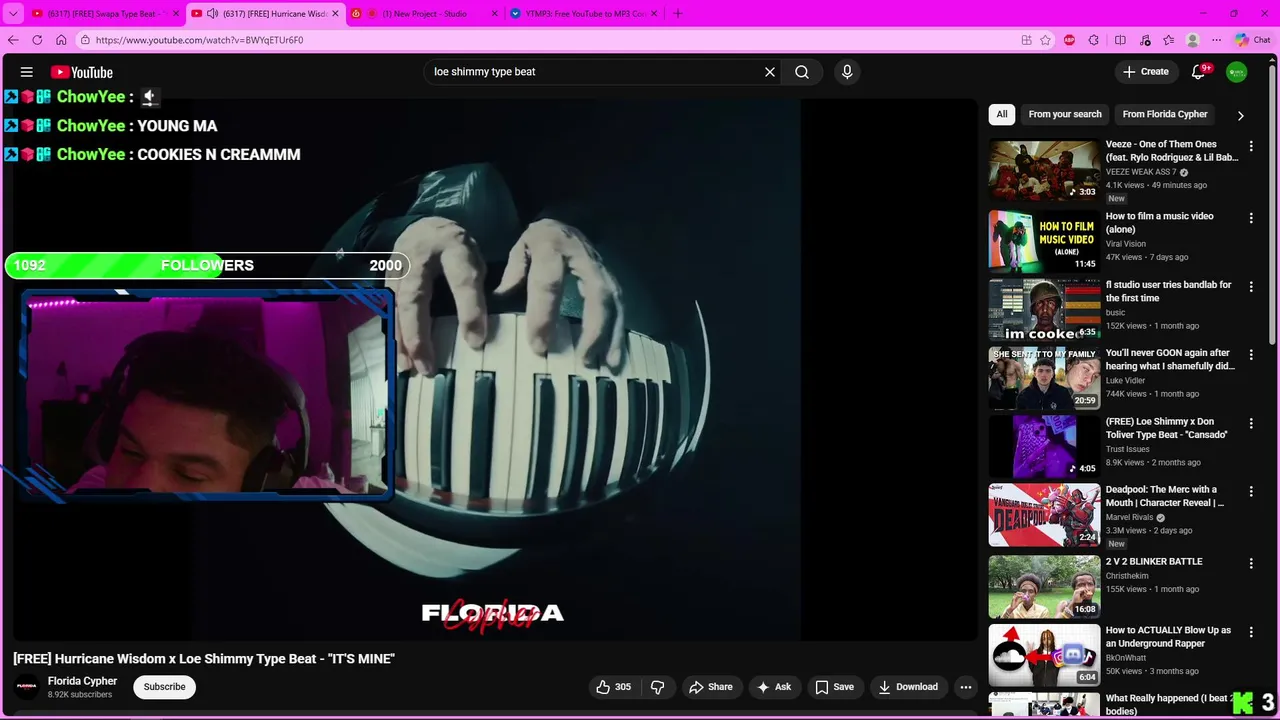This screenshot has width=1280, height=720.
Task: Open the browser settings and more menu
Action: 1217,40
